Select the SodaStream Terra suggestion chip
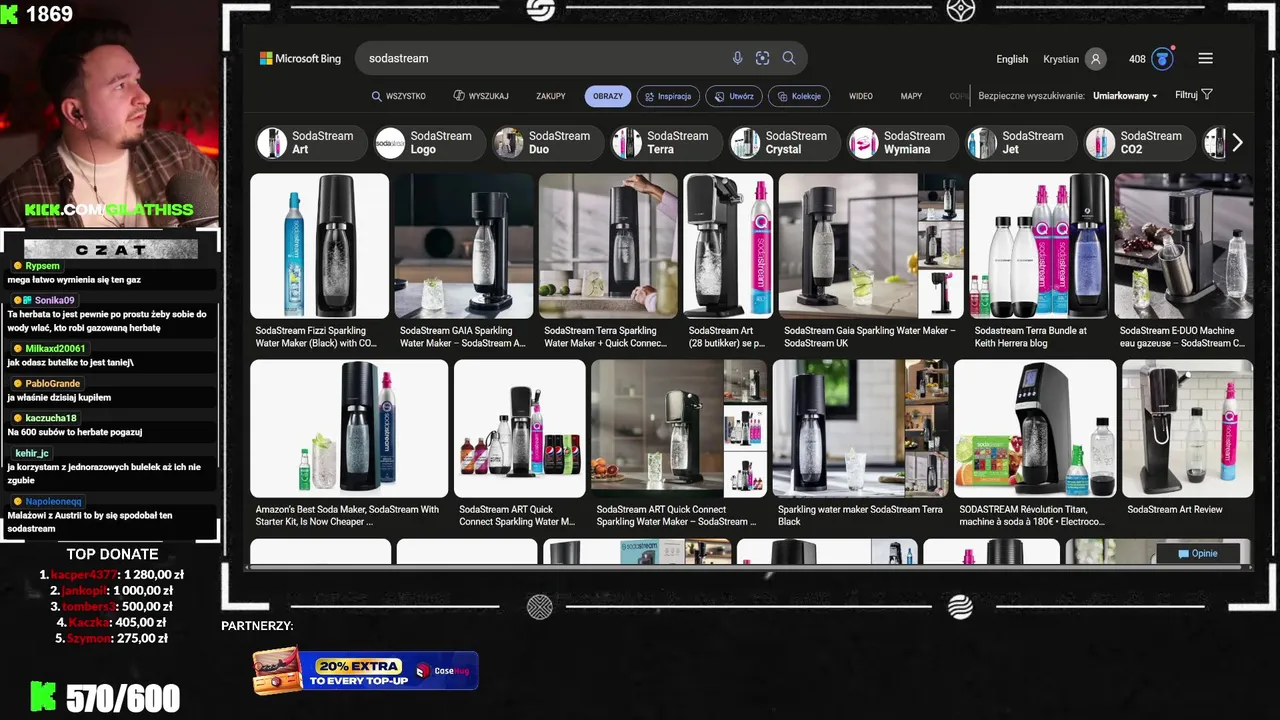Image resolution: width=1280 pixels, height=720 pixels. tap(665, 143)
